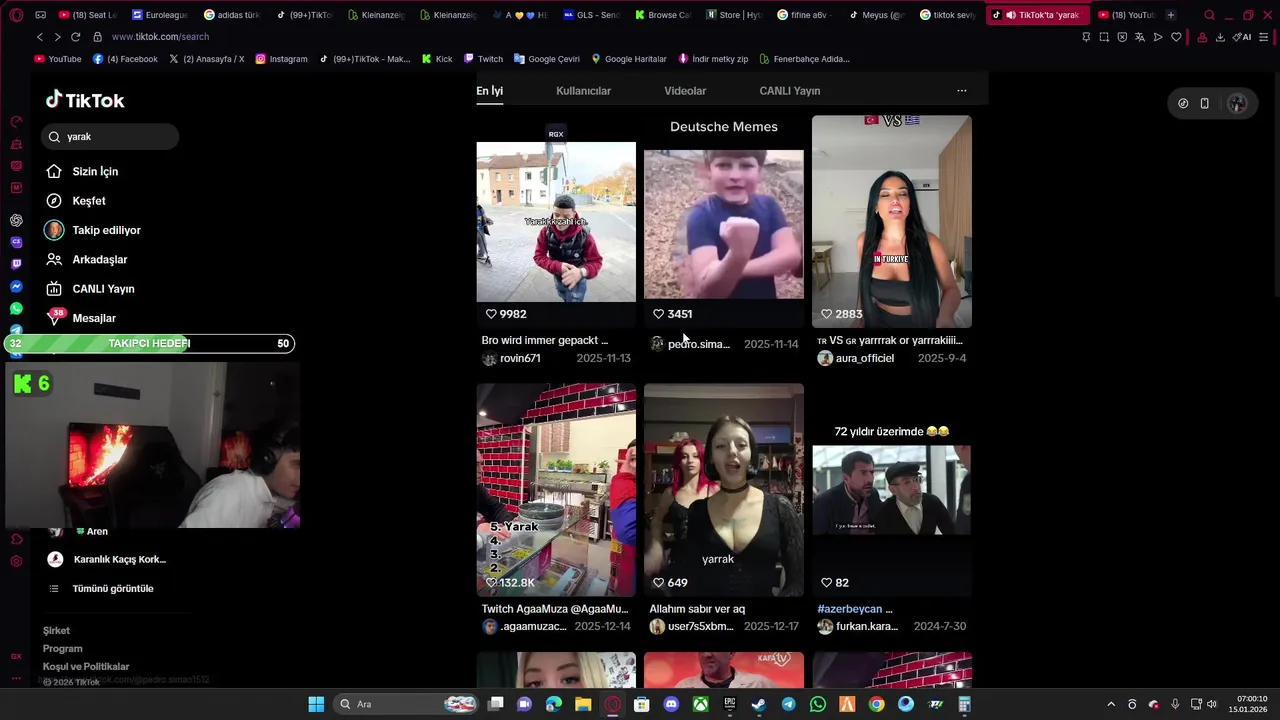Expand Program footer section

[x=62, y=649]
